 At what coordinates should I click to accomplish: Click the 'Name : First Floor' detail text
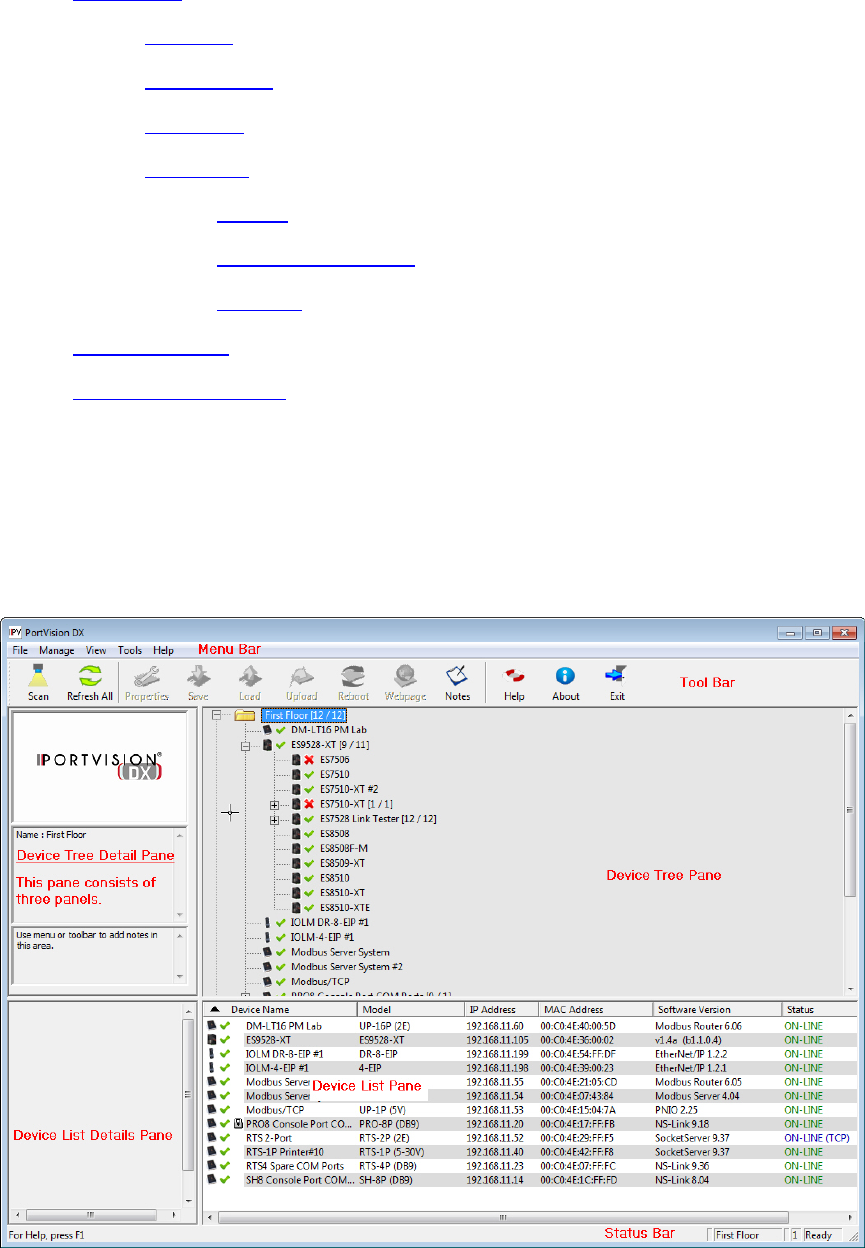coord(52,833)
